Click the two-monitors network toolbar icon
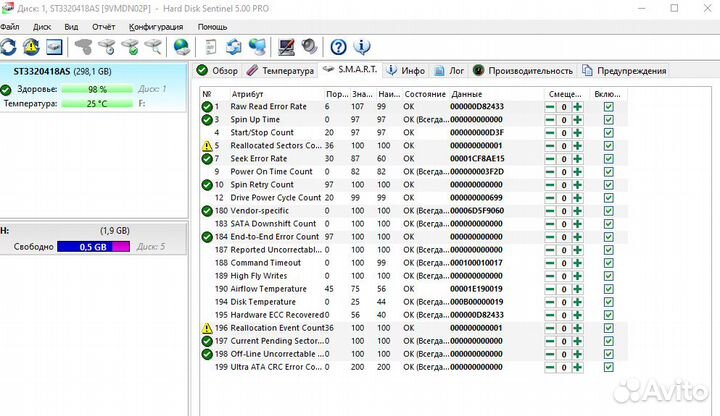This screenshot has height=416, width=720. (258, 46)
